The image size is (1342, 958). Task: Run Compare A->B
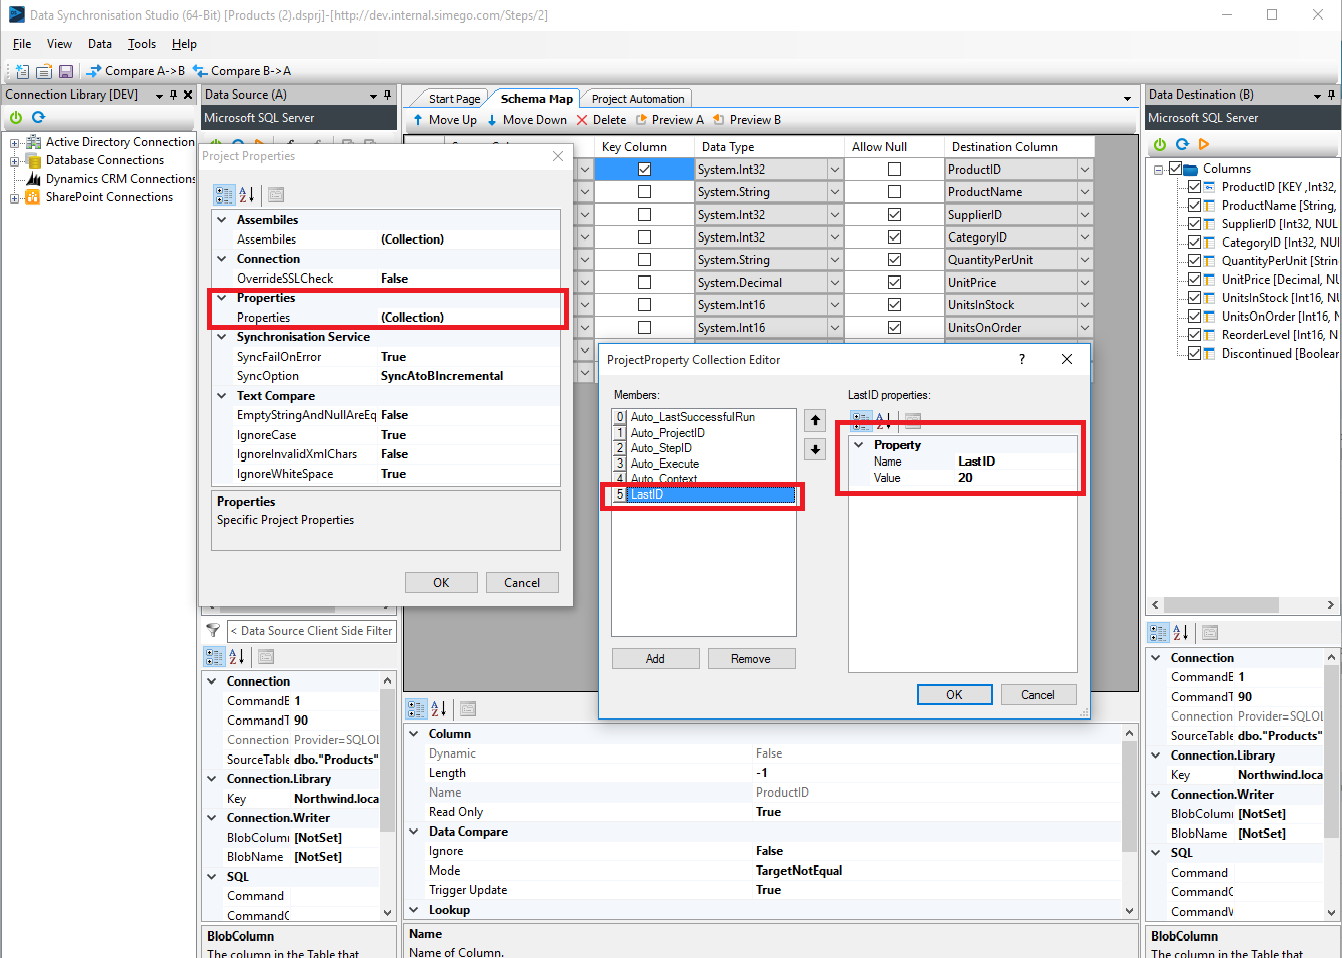click(135, 71)
